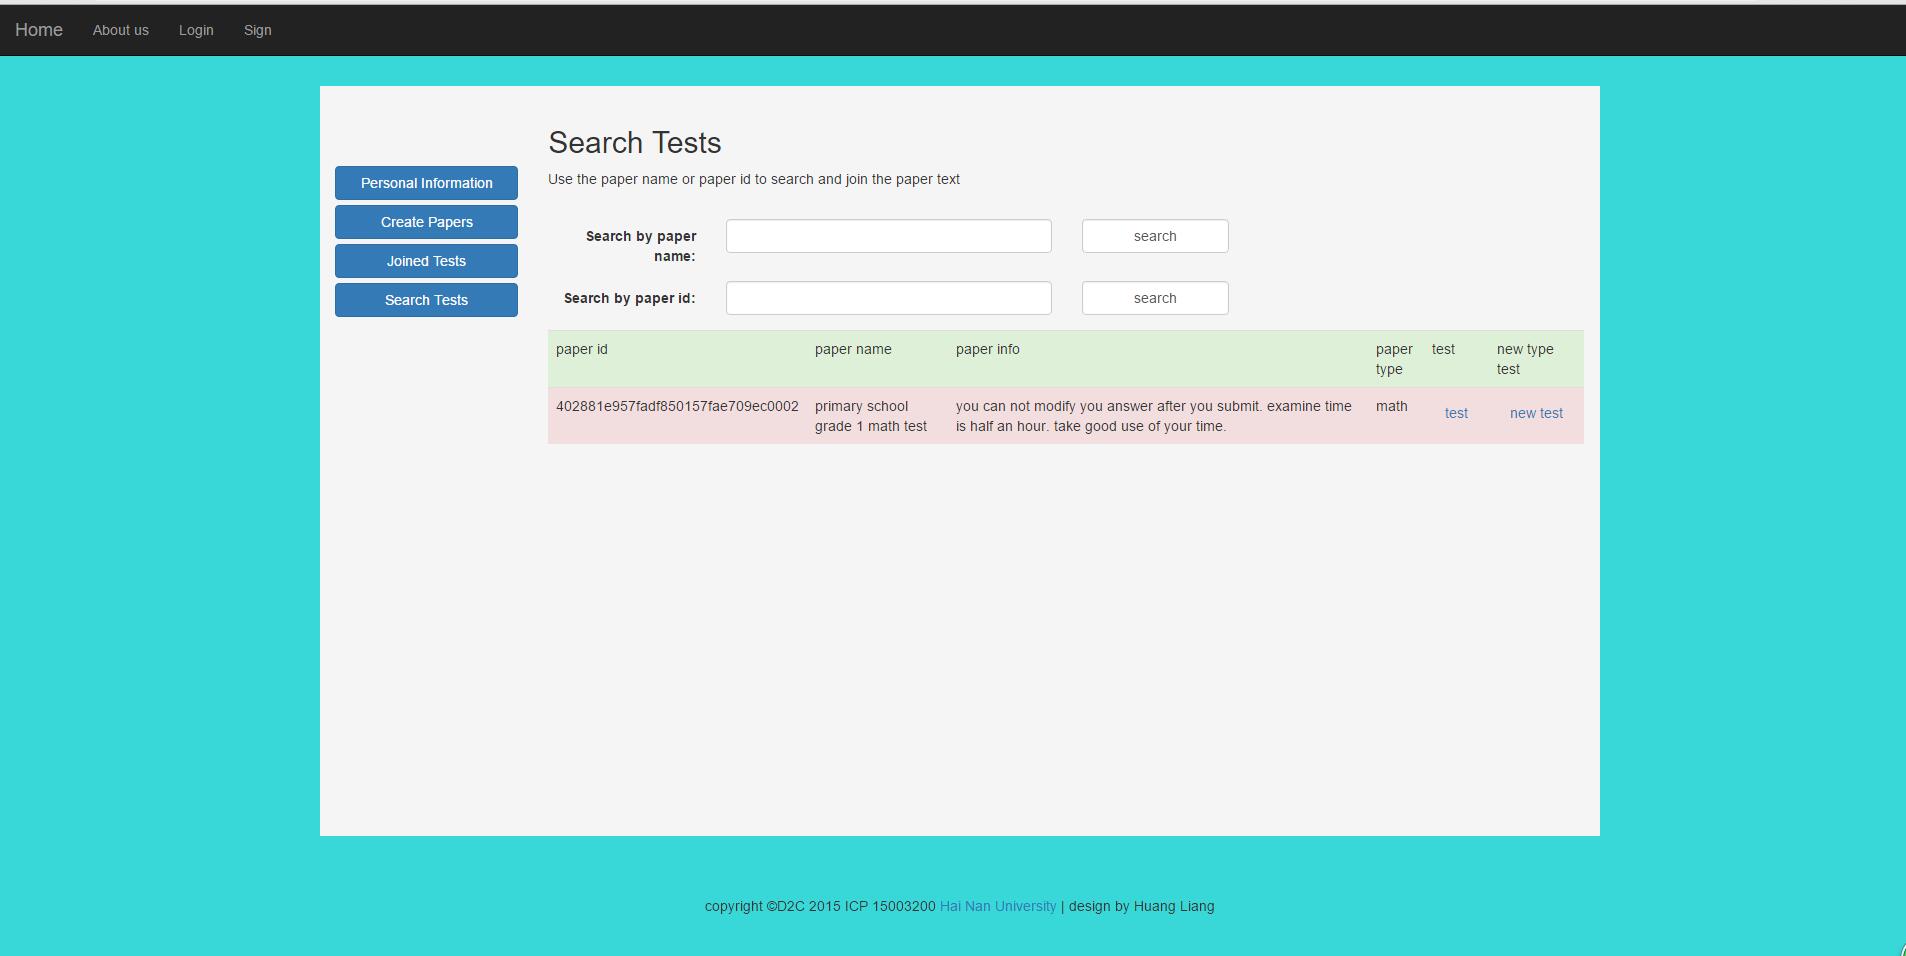Viewport: 1906px width, 956px height.
Task: Visit Hai Nan University footer link
Action: click(x=998, y=906)
